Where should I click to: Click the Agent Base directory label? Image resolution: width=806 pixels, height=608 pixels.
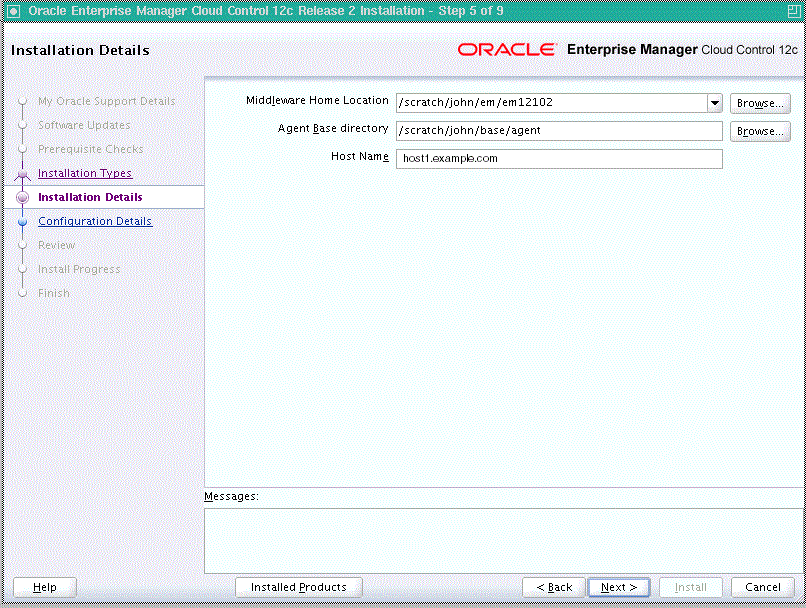(333, 128)
